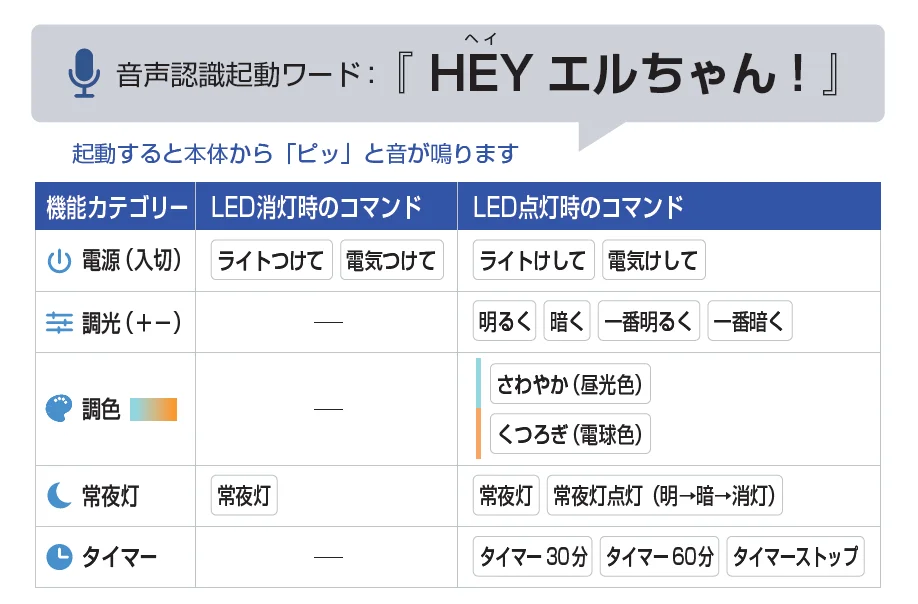
Task: Click the microphone icon in the speech bubble
Action: pyautogui.click(x=84, y=73)
